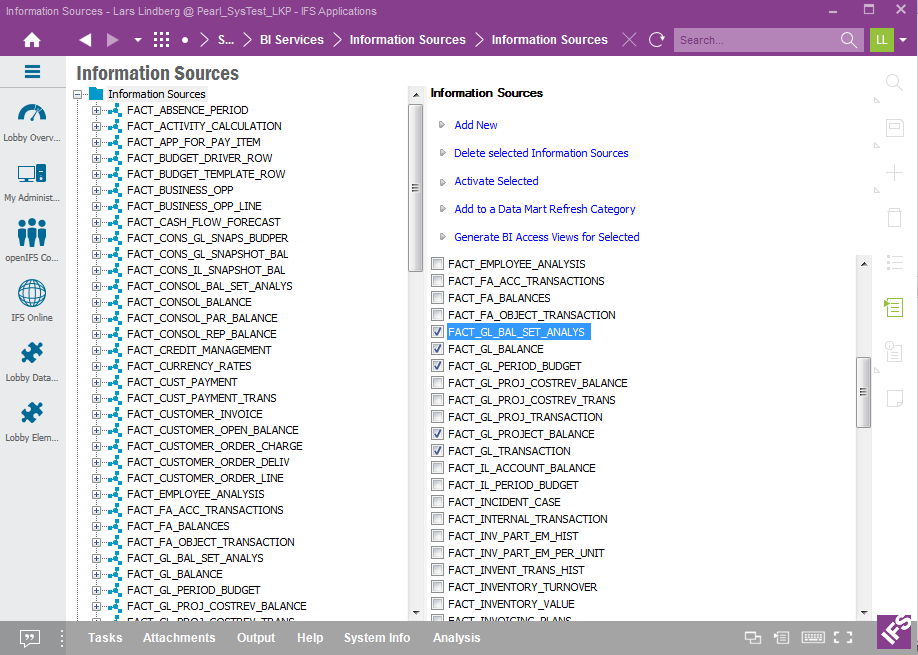The height and width of the screenshot is (655, 918).
Task: Open the System Info menu
Action: coord(377,637)
